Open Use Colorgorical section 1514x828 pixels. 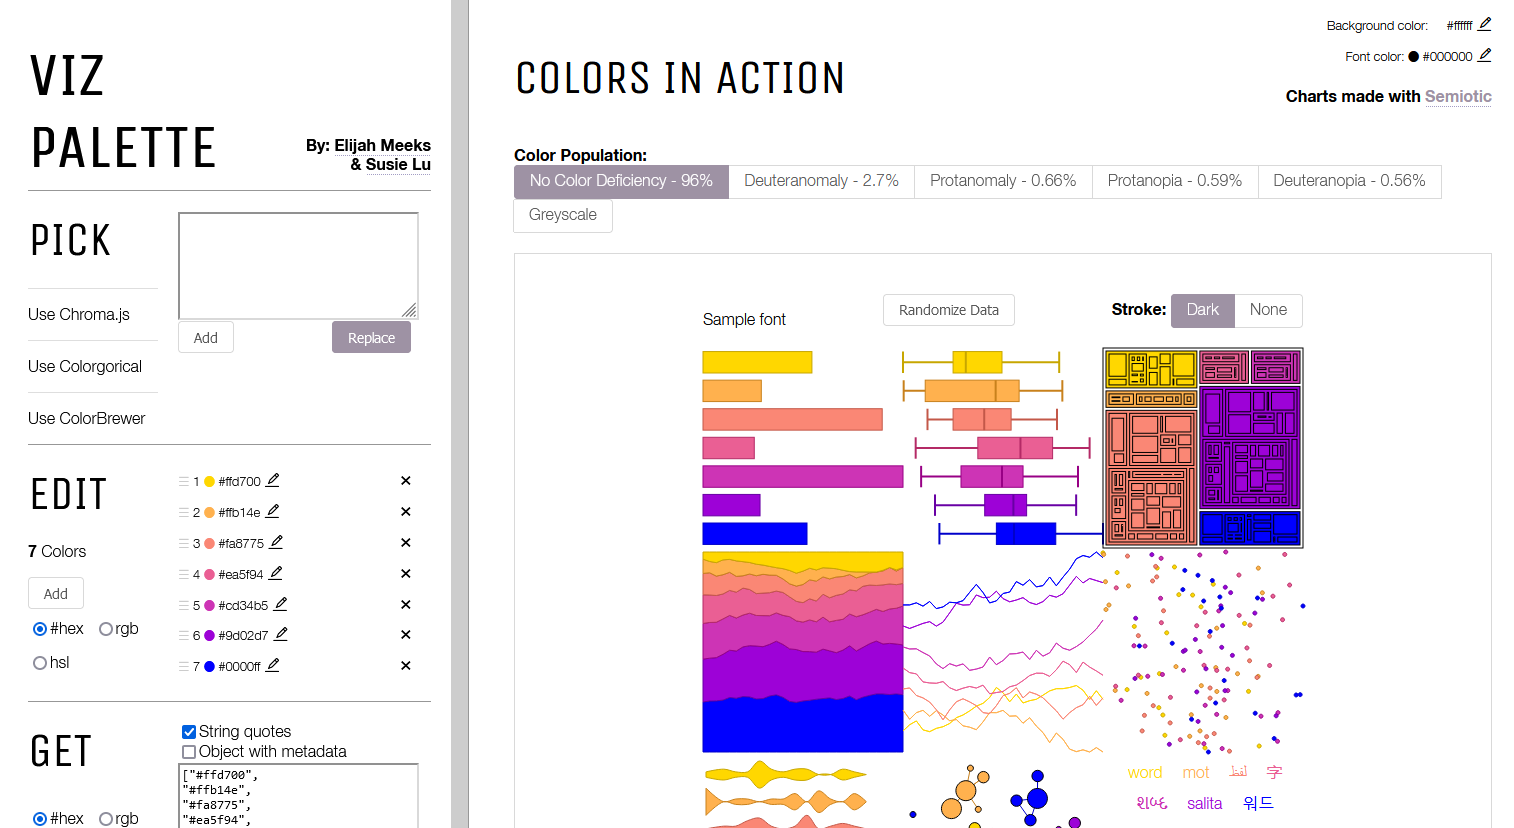pos(85,366)
